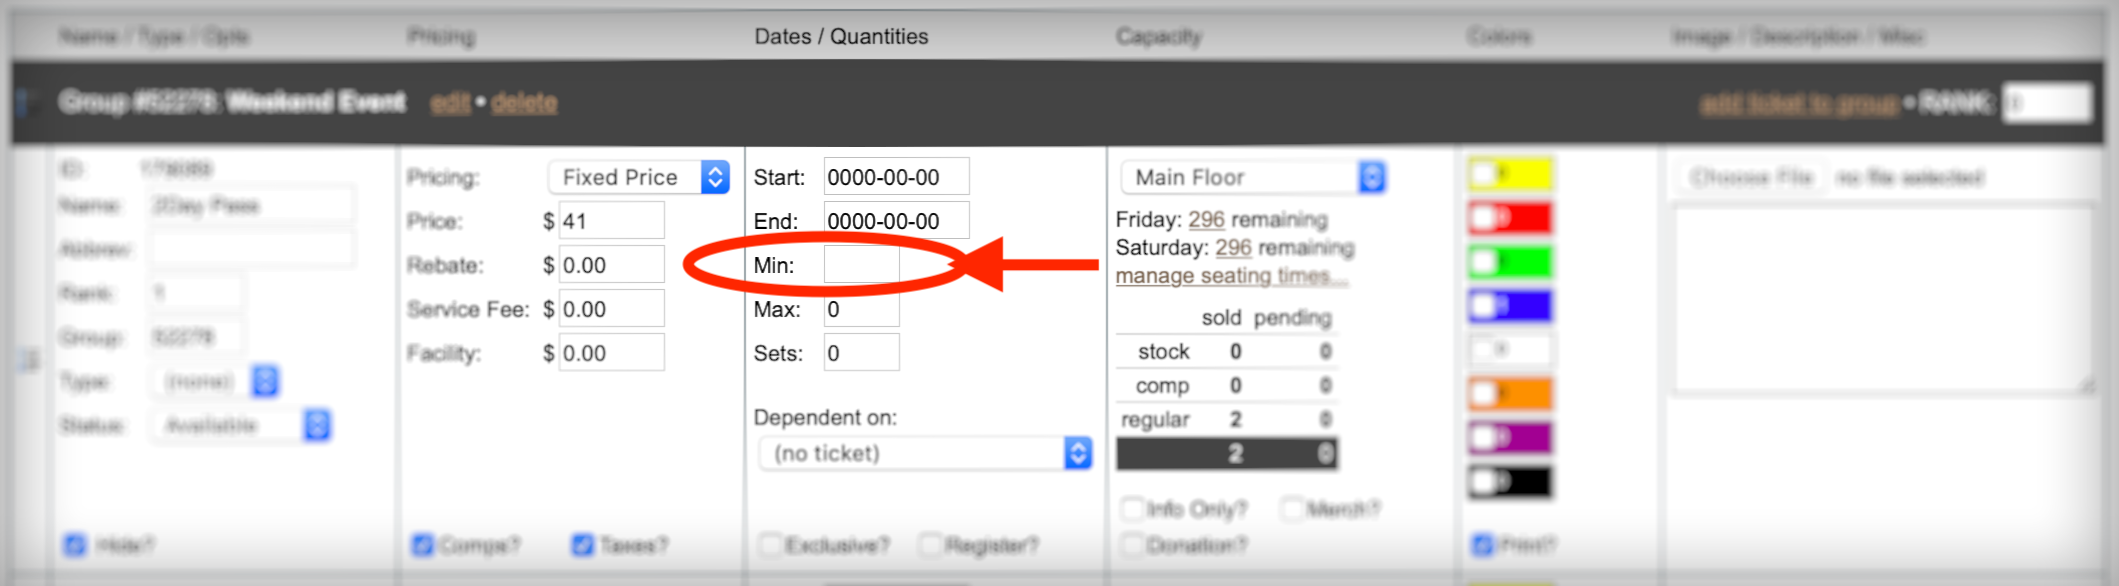
Task: Open the Fixed Price pricing dropdown
Action: click(639, 177)
